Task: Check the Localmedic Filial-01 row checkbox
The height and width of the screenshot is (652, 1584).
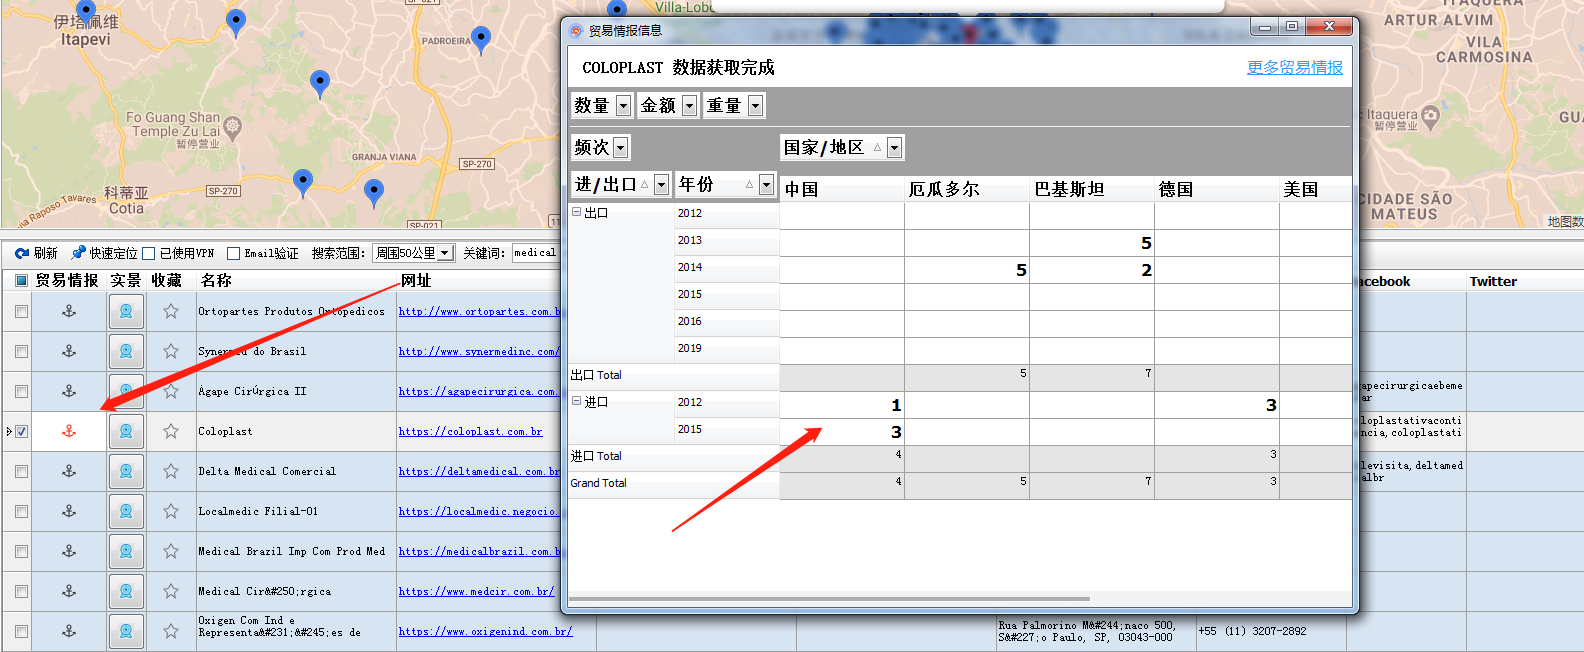Action: pyautogui.click(x=21, y=511)
